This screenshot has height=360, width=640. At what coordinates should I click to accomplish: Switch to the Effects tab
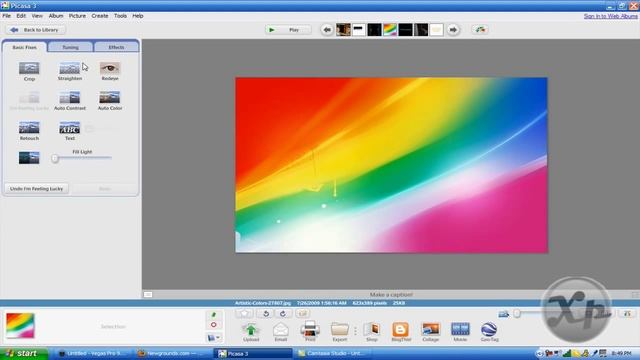pos(116,47)
